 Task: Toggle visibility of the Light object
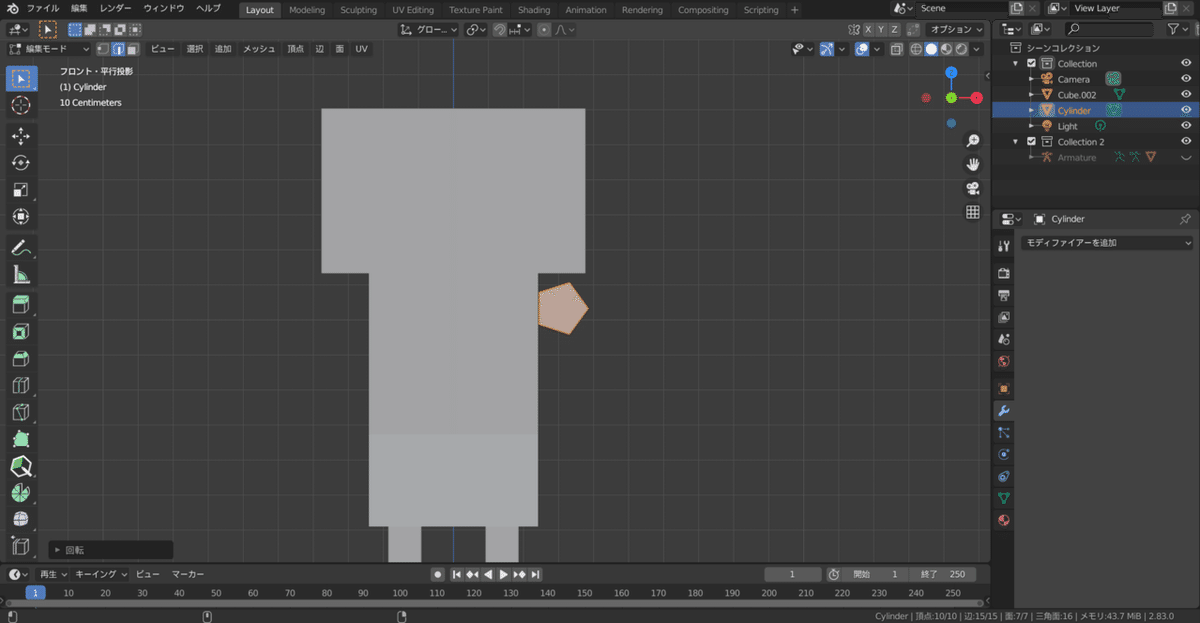[1186, 126]
